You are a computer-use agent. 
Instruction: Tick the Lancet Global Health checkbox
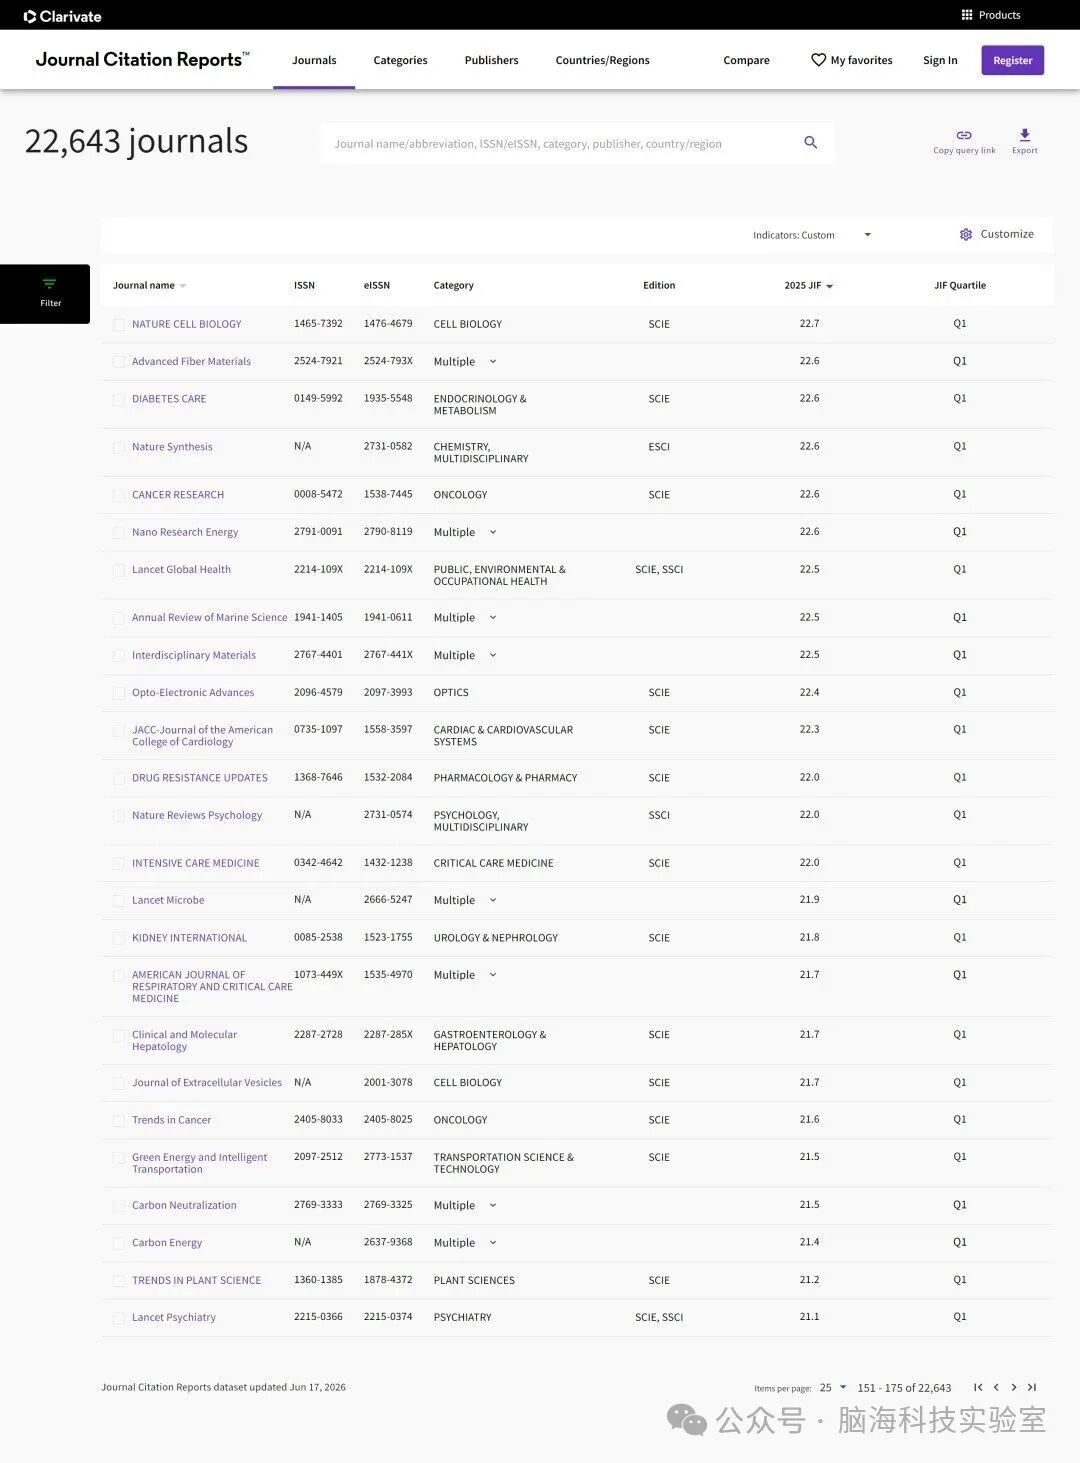pos(119,570)
